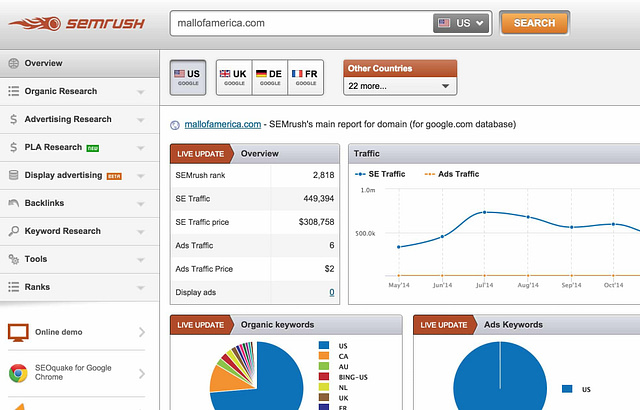
Task: Click the SE Traffic value 449,394
Action: click(x=318, y=199)
